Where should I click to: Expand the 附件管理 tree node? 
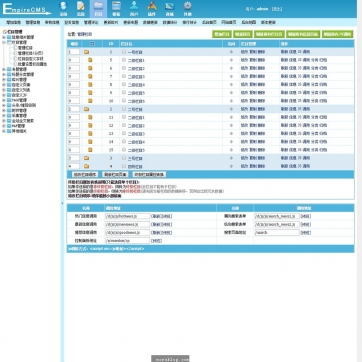click(x=4, y=110)
